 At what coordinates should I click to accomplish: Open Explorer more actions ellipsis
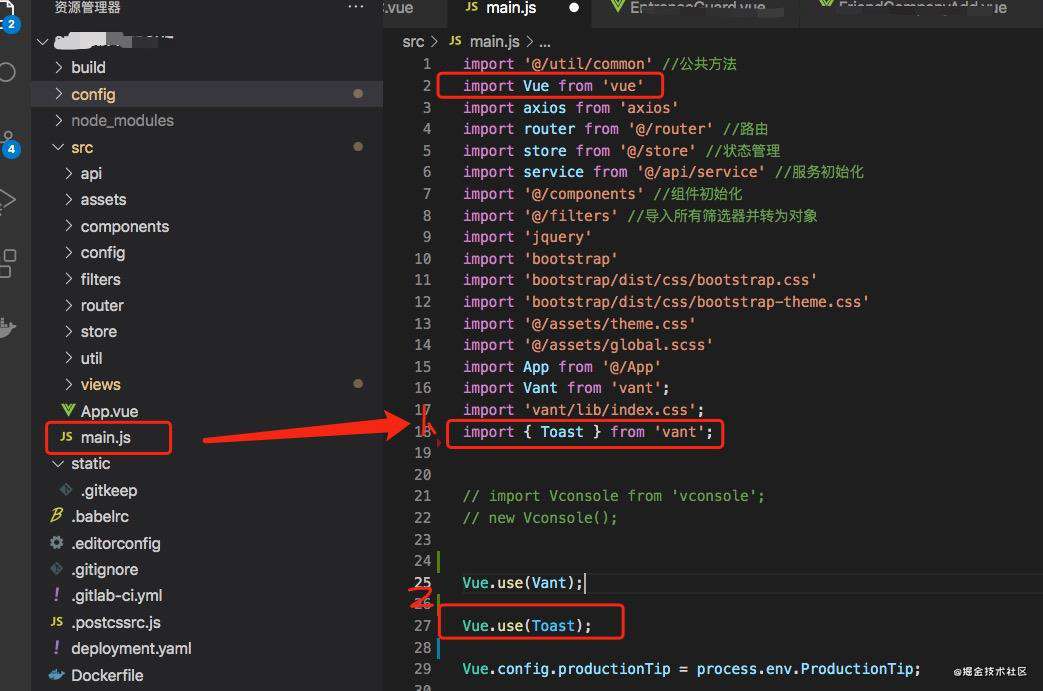click(x=356, y=7)
